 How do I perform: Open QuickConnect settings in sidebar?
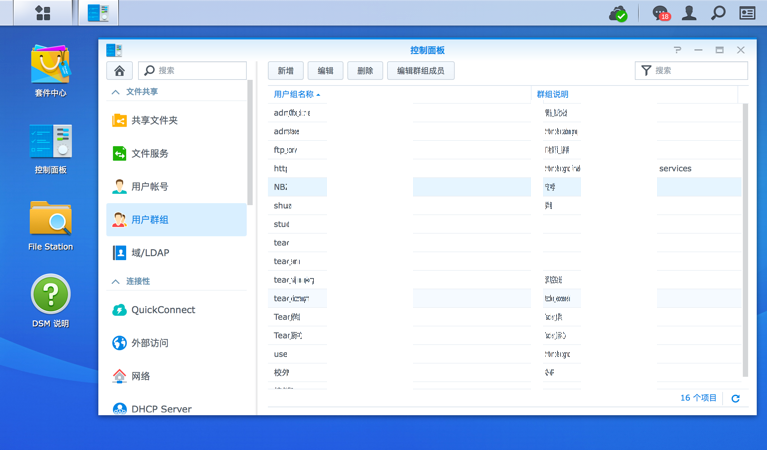tap(162, 310)
